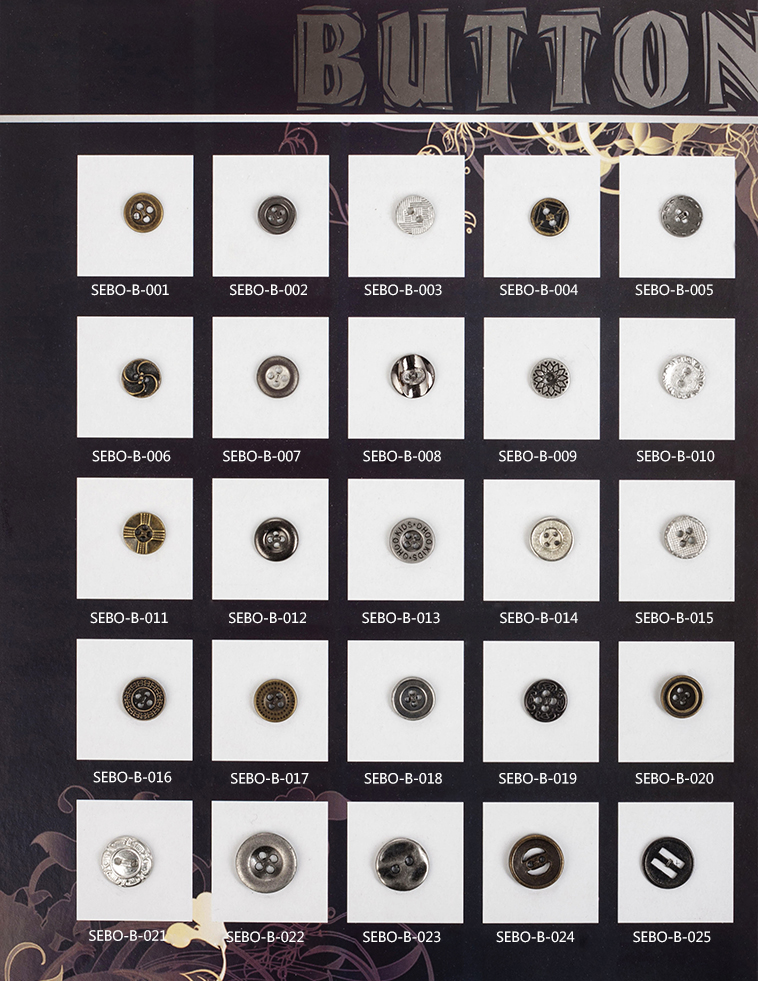Viewport: 758px width, 981px height.
Task: Select the SEBO-B-017 dotted brass button
Action: pos(275,700)
